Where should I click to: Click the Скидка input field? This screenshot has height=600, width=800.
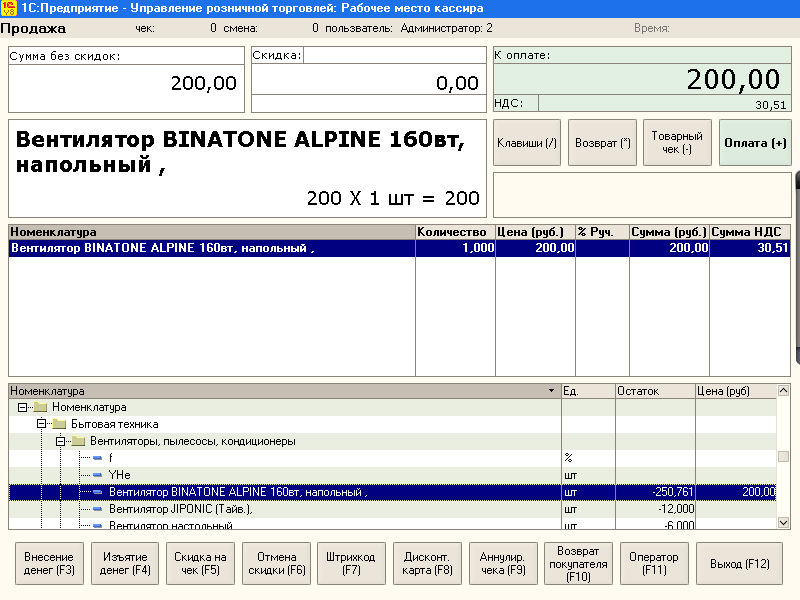pos(394,55)
